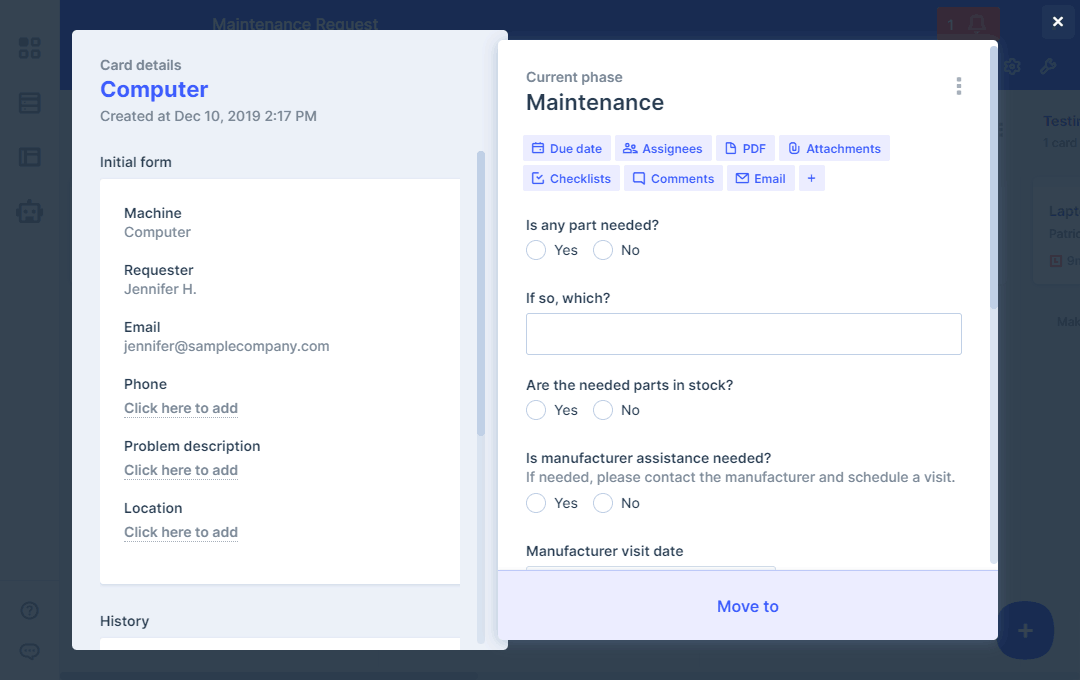Viewport: 1080px width, 680px height.
Task: Add a Location via 'Click here to add'
Action: coord(181,532)
